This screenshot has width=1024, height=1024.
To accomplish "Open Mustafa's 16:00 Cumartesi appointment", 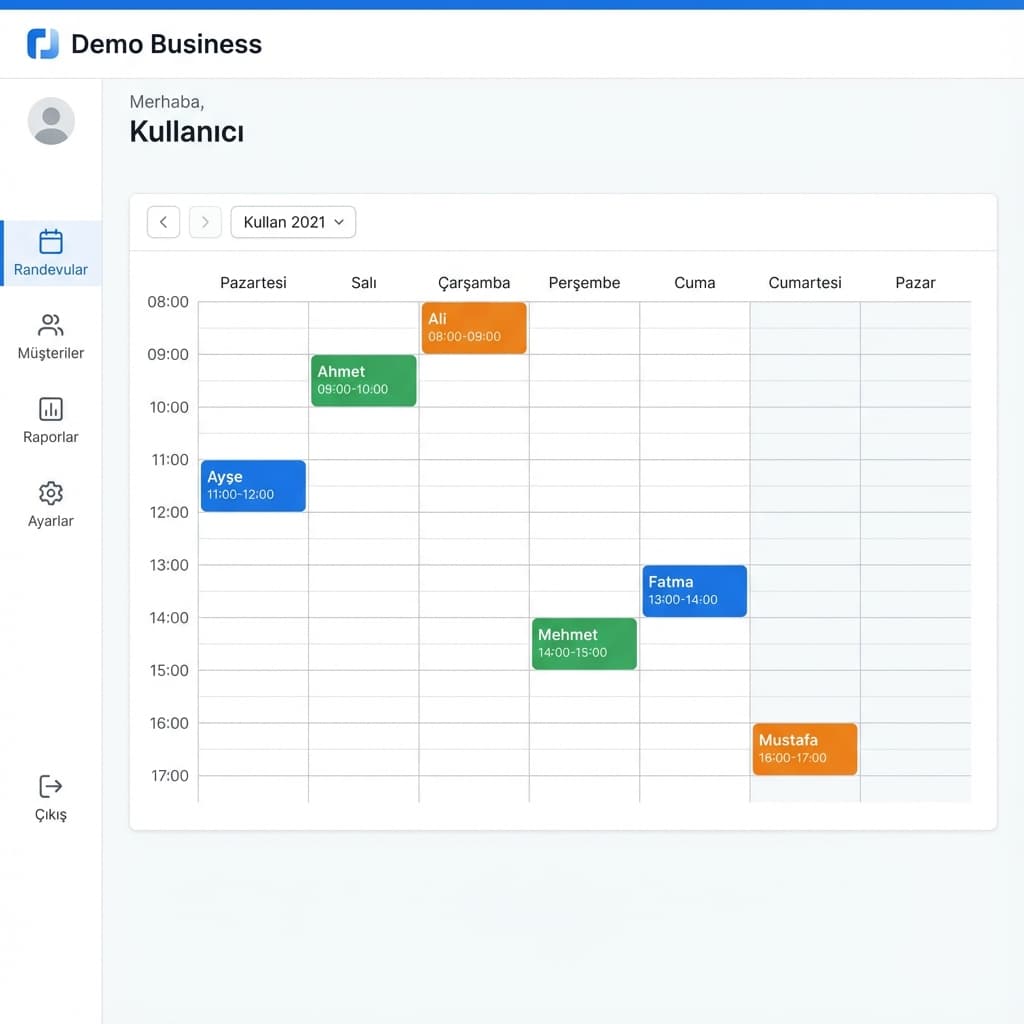I will [805, 749].
